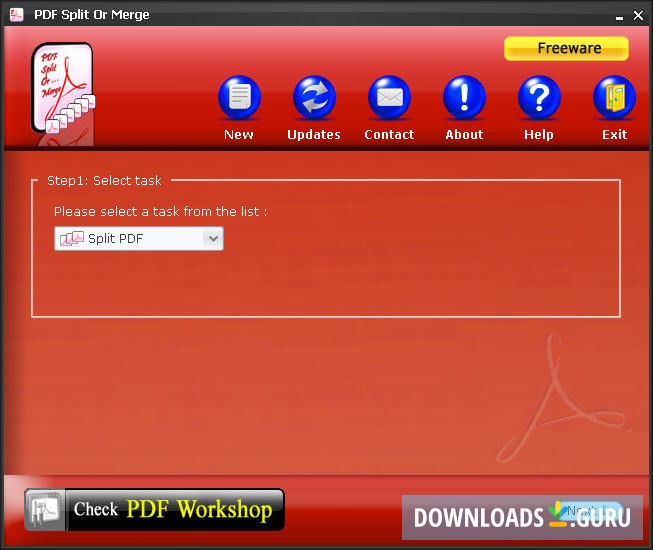Click the yellow Freeware button

(566, 48)
